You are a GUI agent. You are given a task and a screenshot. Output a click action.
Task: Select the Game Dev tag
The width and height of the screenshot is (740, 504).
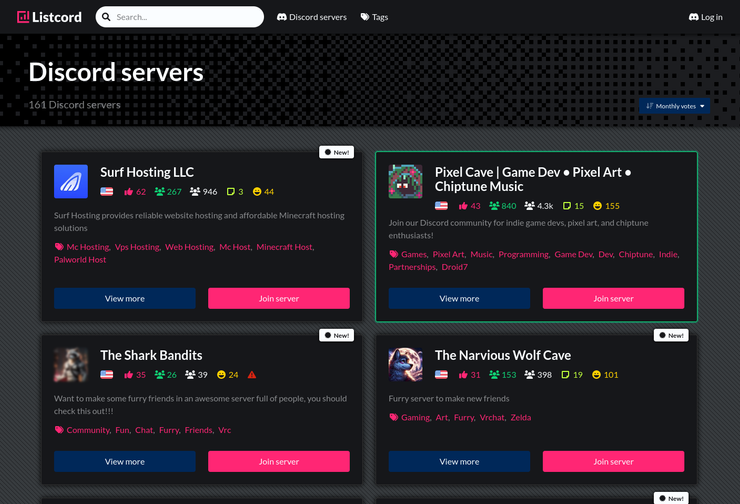tap(574, 254)
